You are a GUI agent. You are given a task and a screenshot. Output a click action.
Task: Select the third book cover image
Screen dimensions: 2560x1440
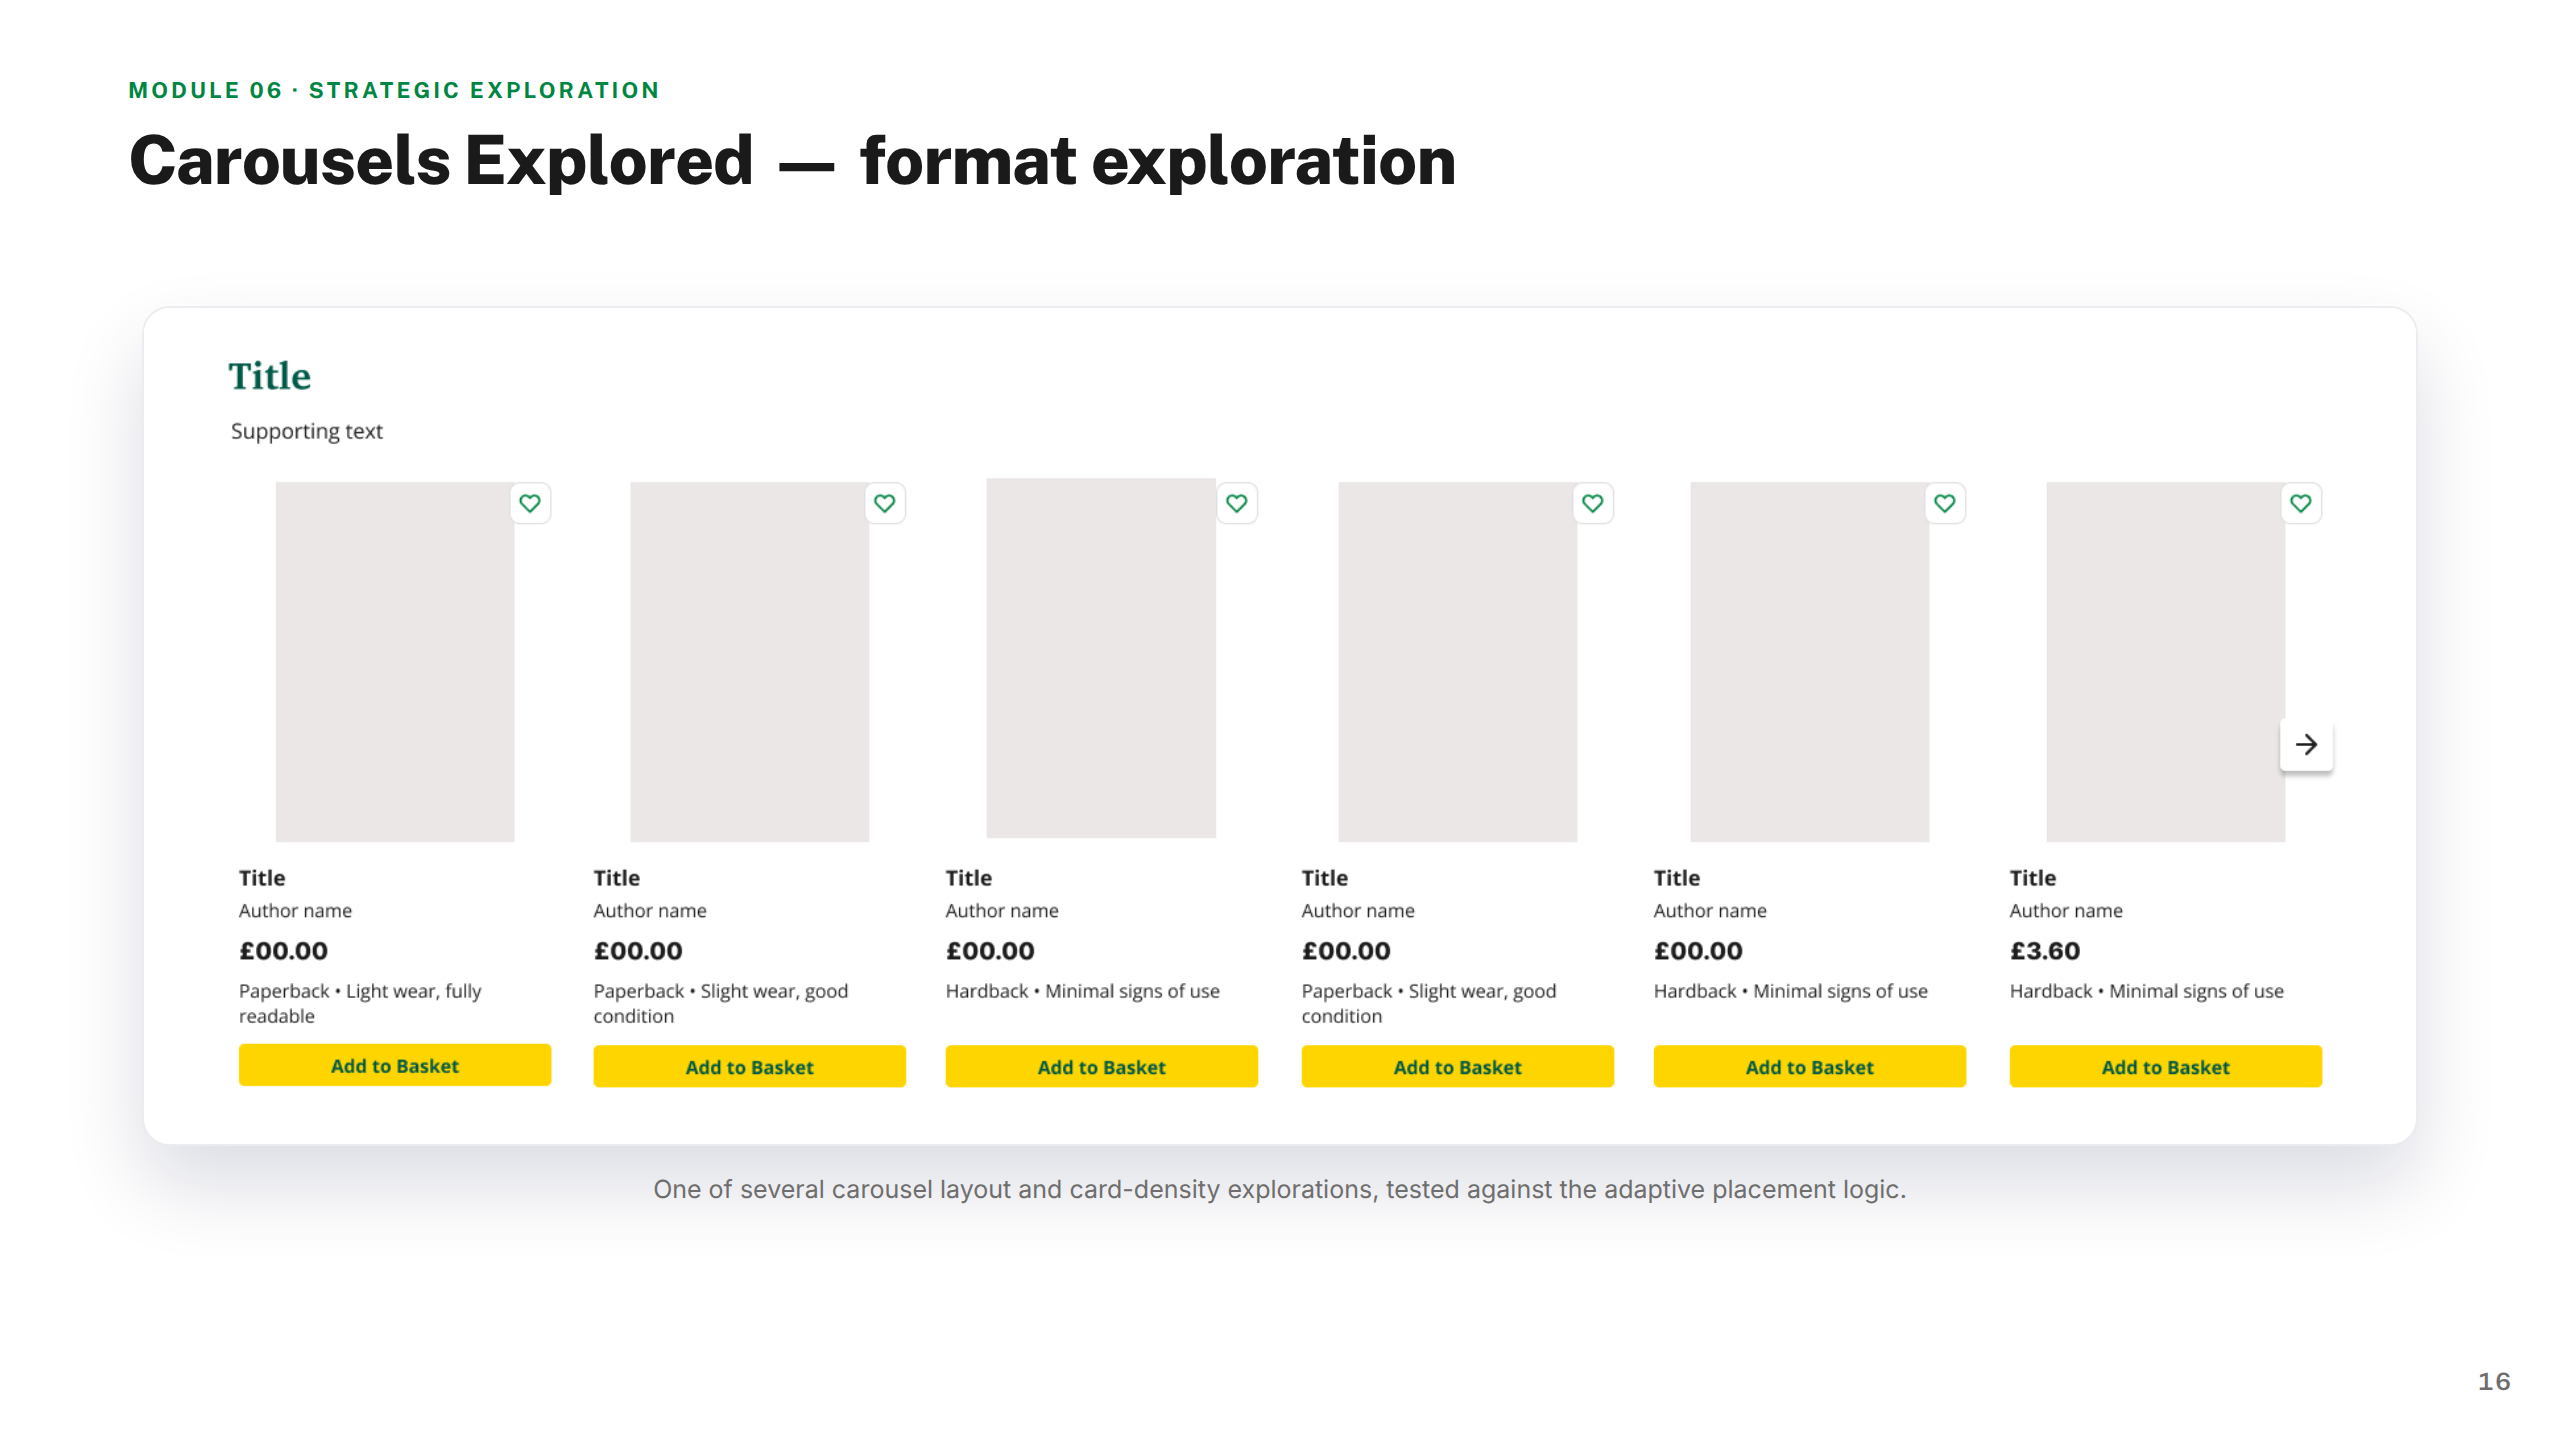[1101, 658]
